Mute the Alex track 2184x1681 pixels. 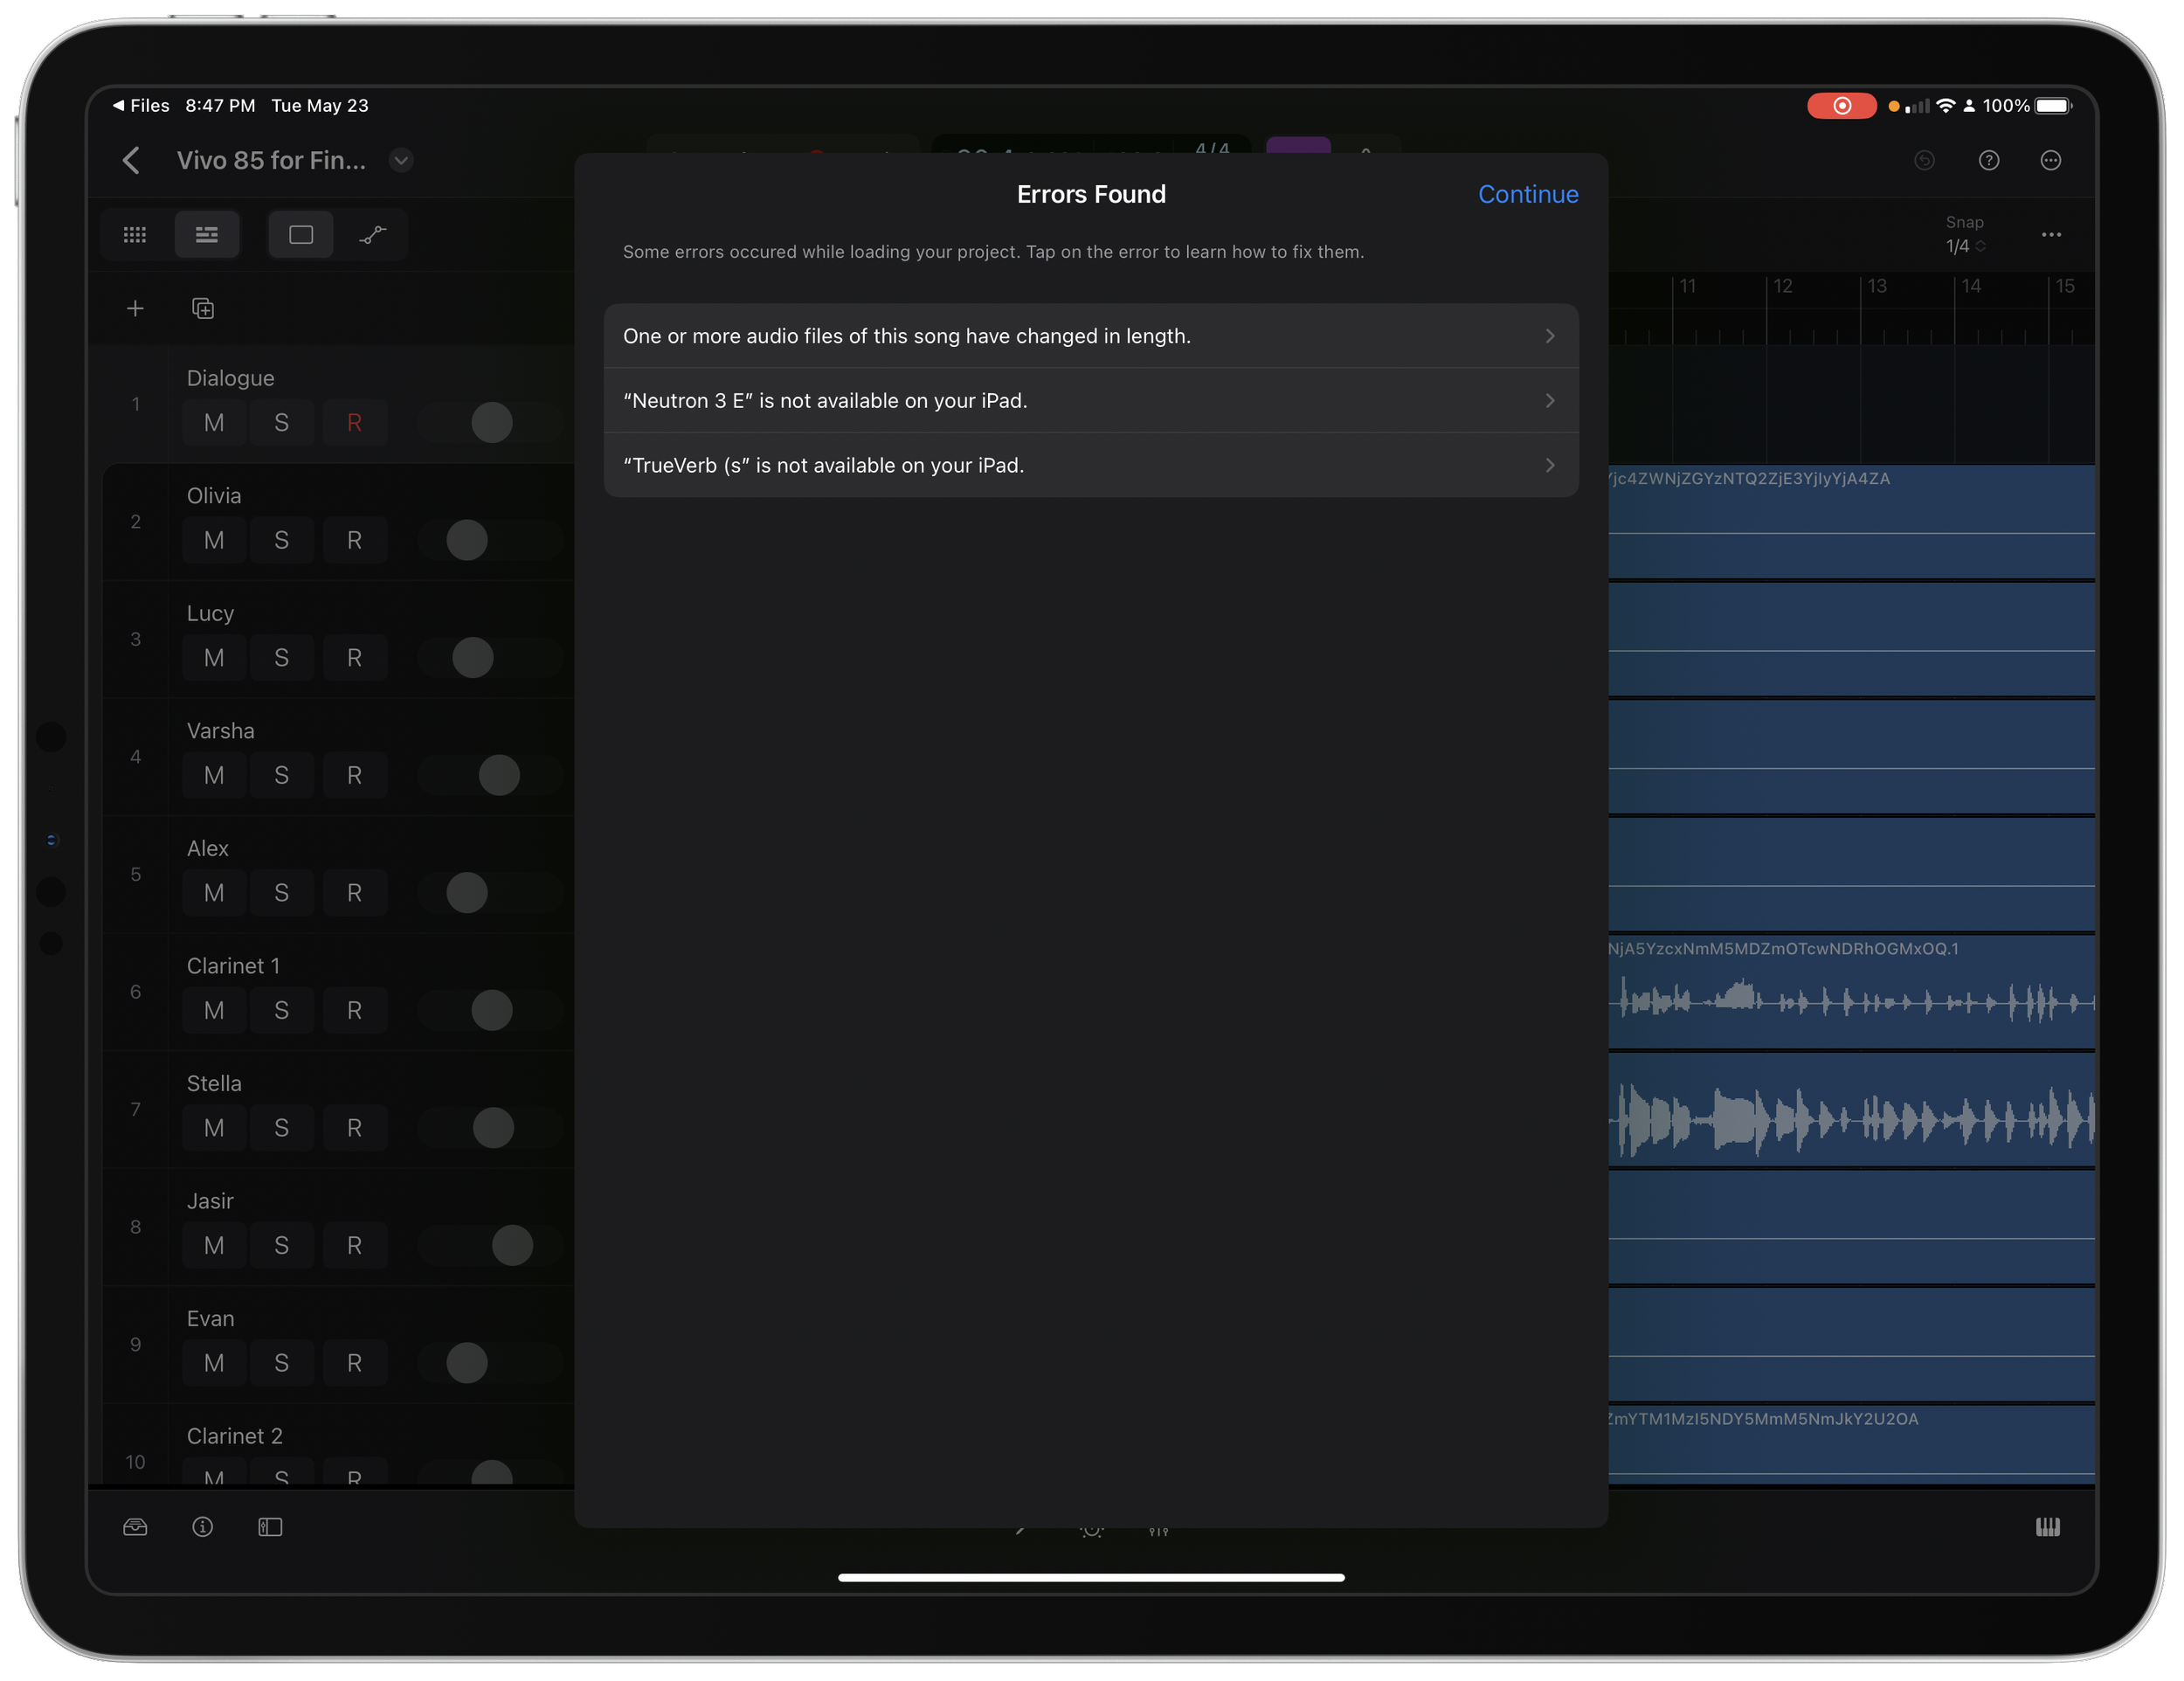coord(214,893)
